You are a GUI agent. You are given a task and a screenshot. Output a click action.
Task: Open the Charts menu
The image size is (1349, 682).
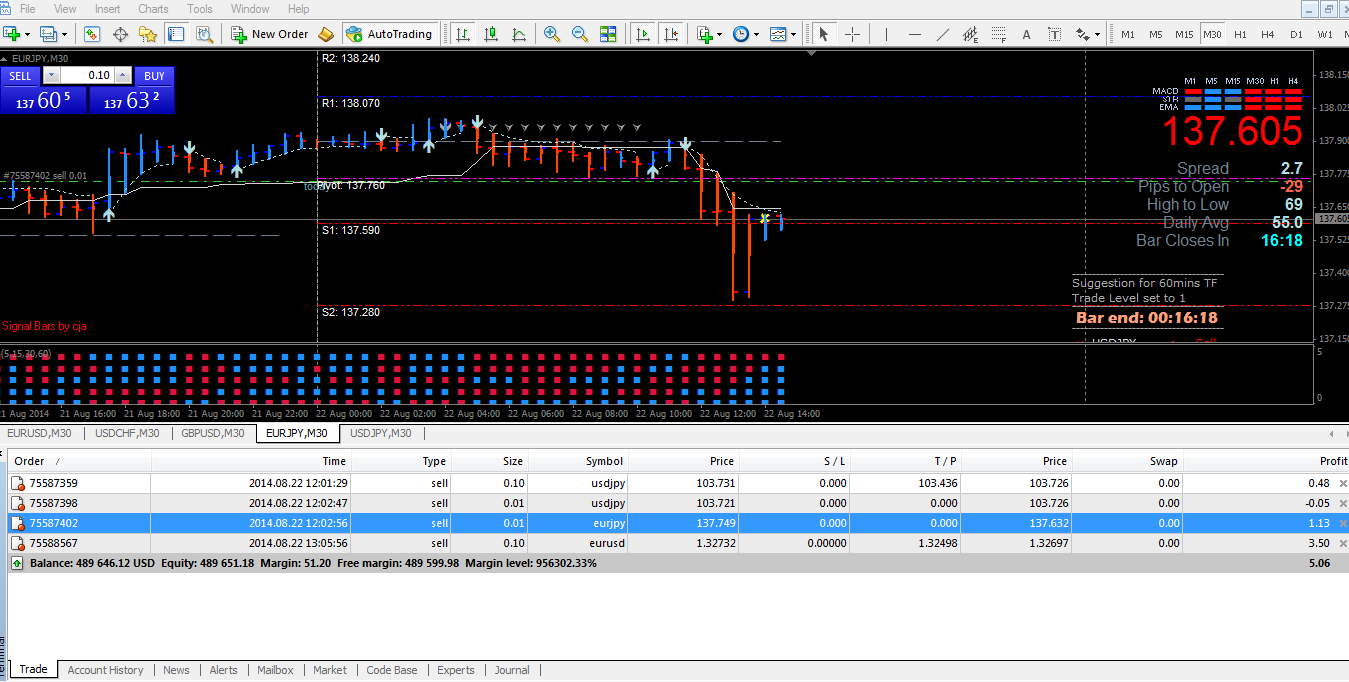tap(153, 9)
